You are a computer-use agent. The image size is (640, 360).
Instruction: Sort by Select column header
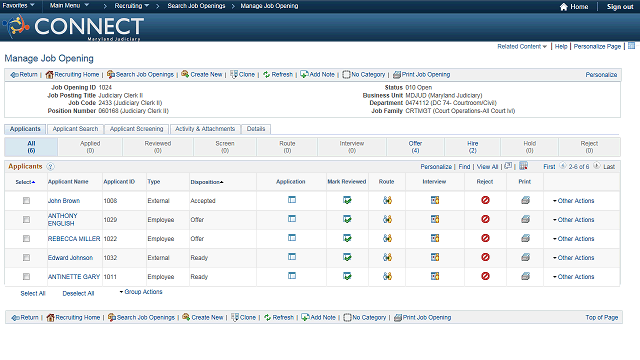pyautogui.click(x=25, y=182)
